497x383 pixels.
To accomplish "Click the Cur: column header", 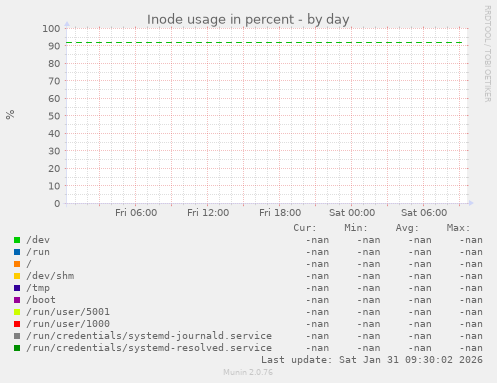I will pos(305,228).
